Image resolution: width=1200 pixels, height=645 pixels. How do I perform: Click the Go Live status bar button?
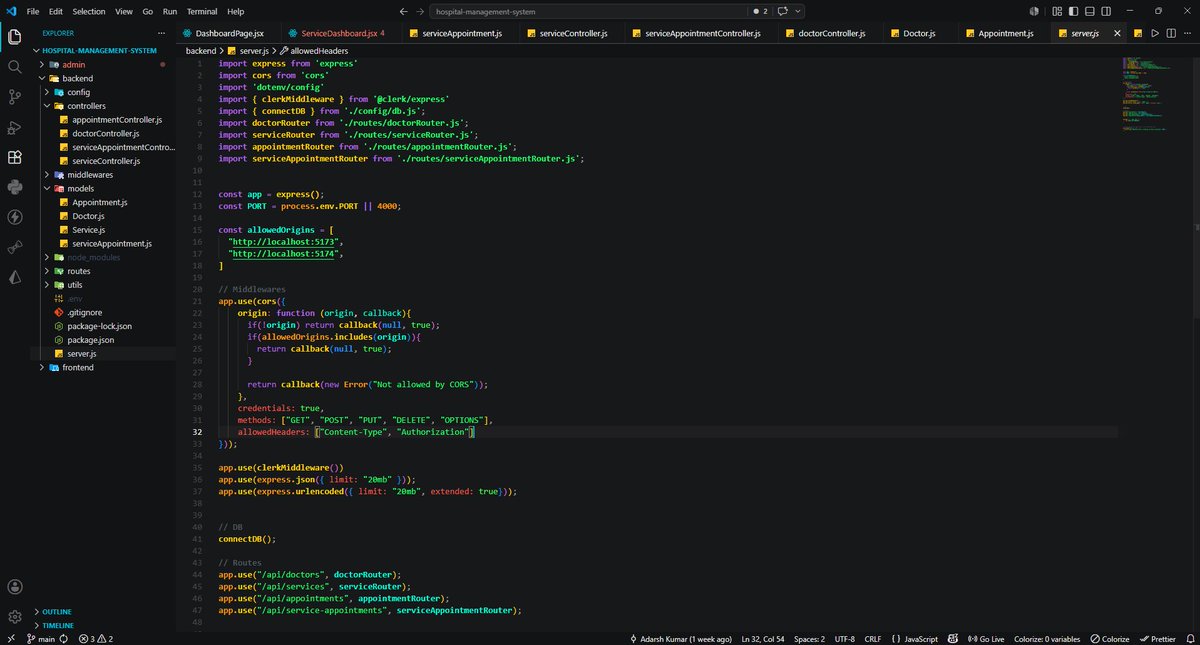coord(986,638)
